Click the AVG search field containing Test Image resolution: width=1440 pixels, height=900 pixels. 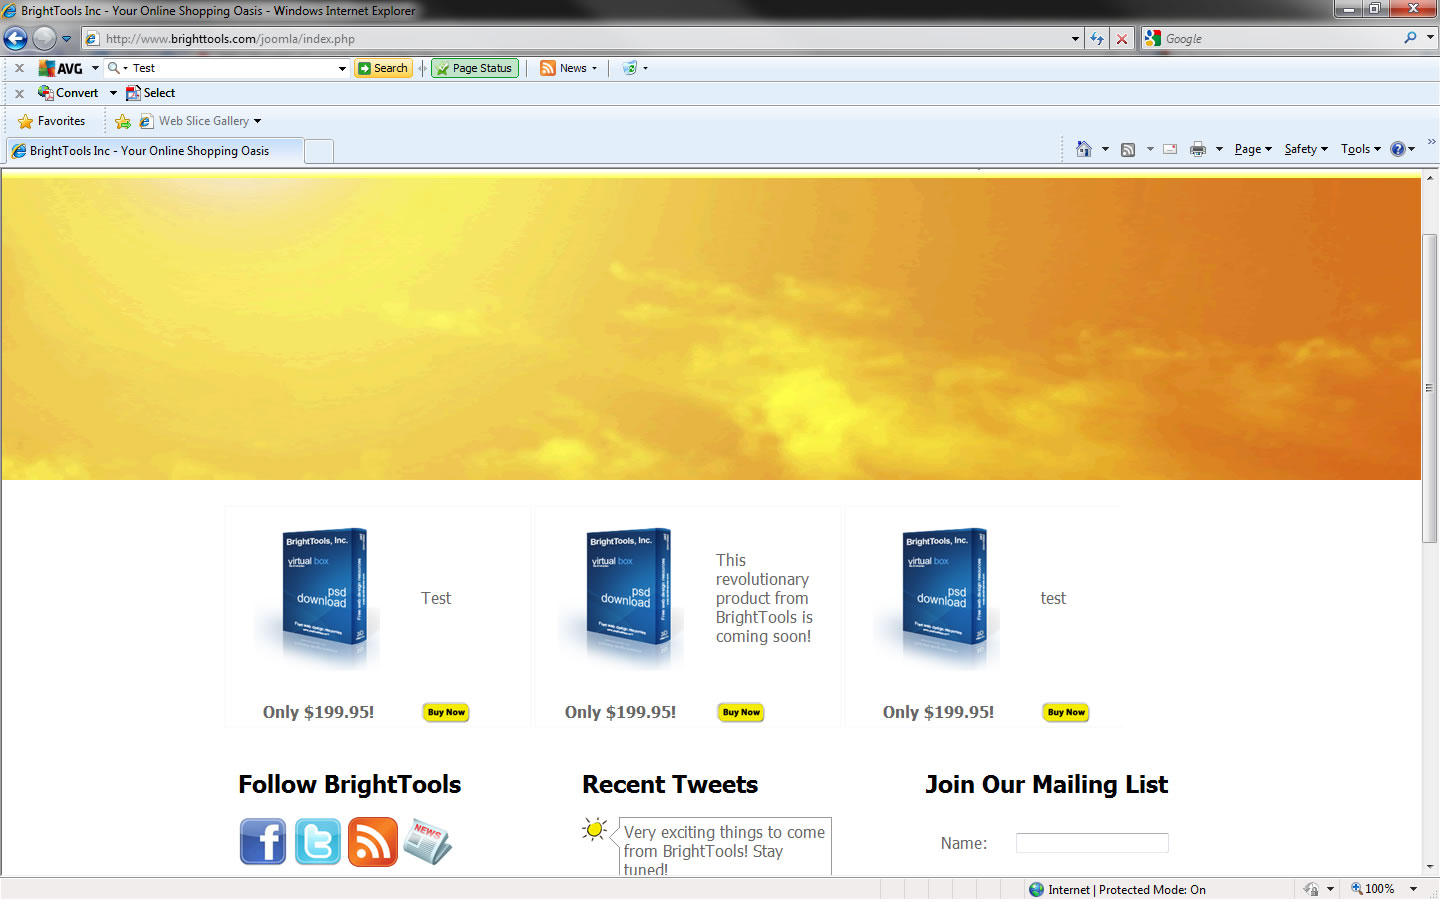tap(232, 68)
